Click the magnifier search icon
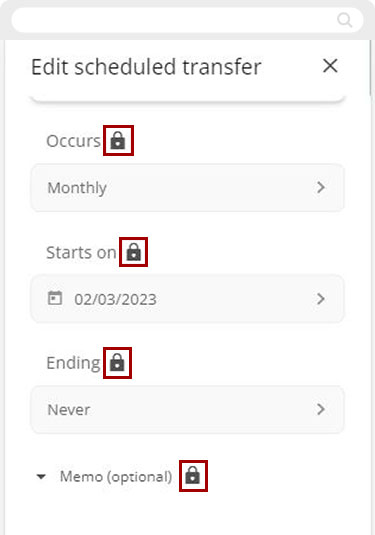This screenshot has height=535, width=375. click(x=345, y=20)
